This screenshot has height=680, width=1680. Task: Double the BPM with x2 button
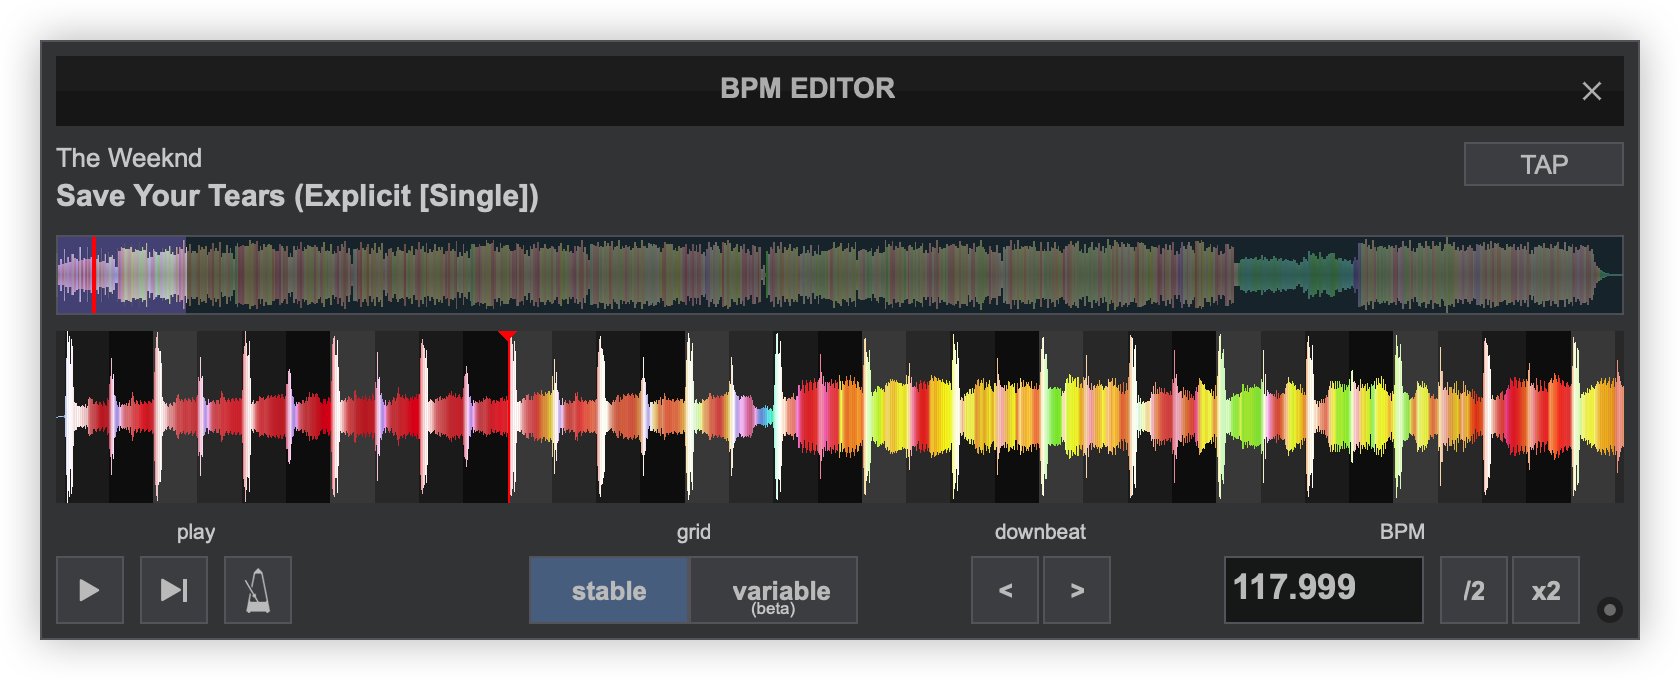click(x=1545, y=590)
